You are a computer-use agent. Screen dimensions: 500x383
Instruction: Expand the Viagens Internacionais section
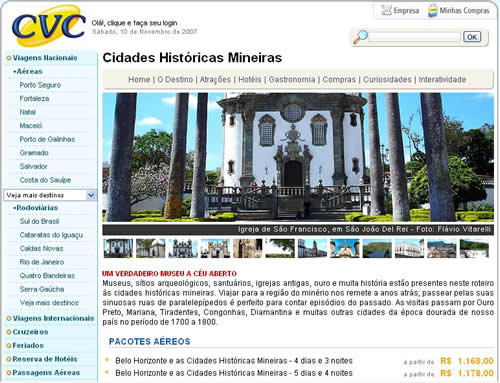(53, 318)
